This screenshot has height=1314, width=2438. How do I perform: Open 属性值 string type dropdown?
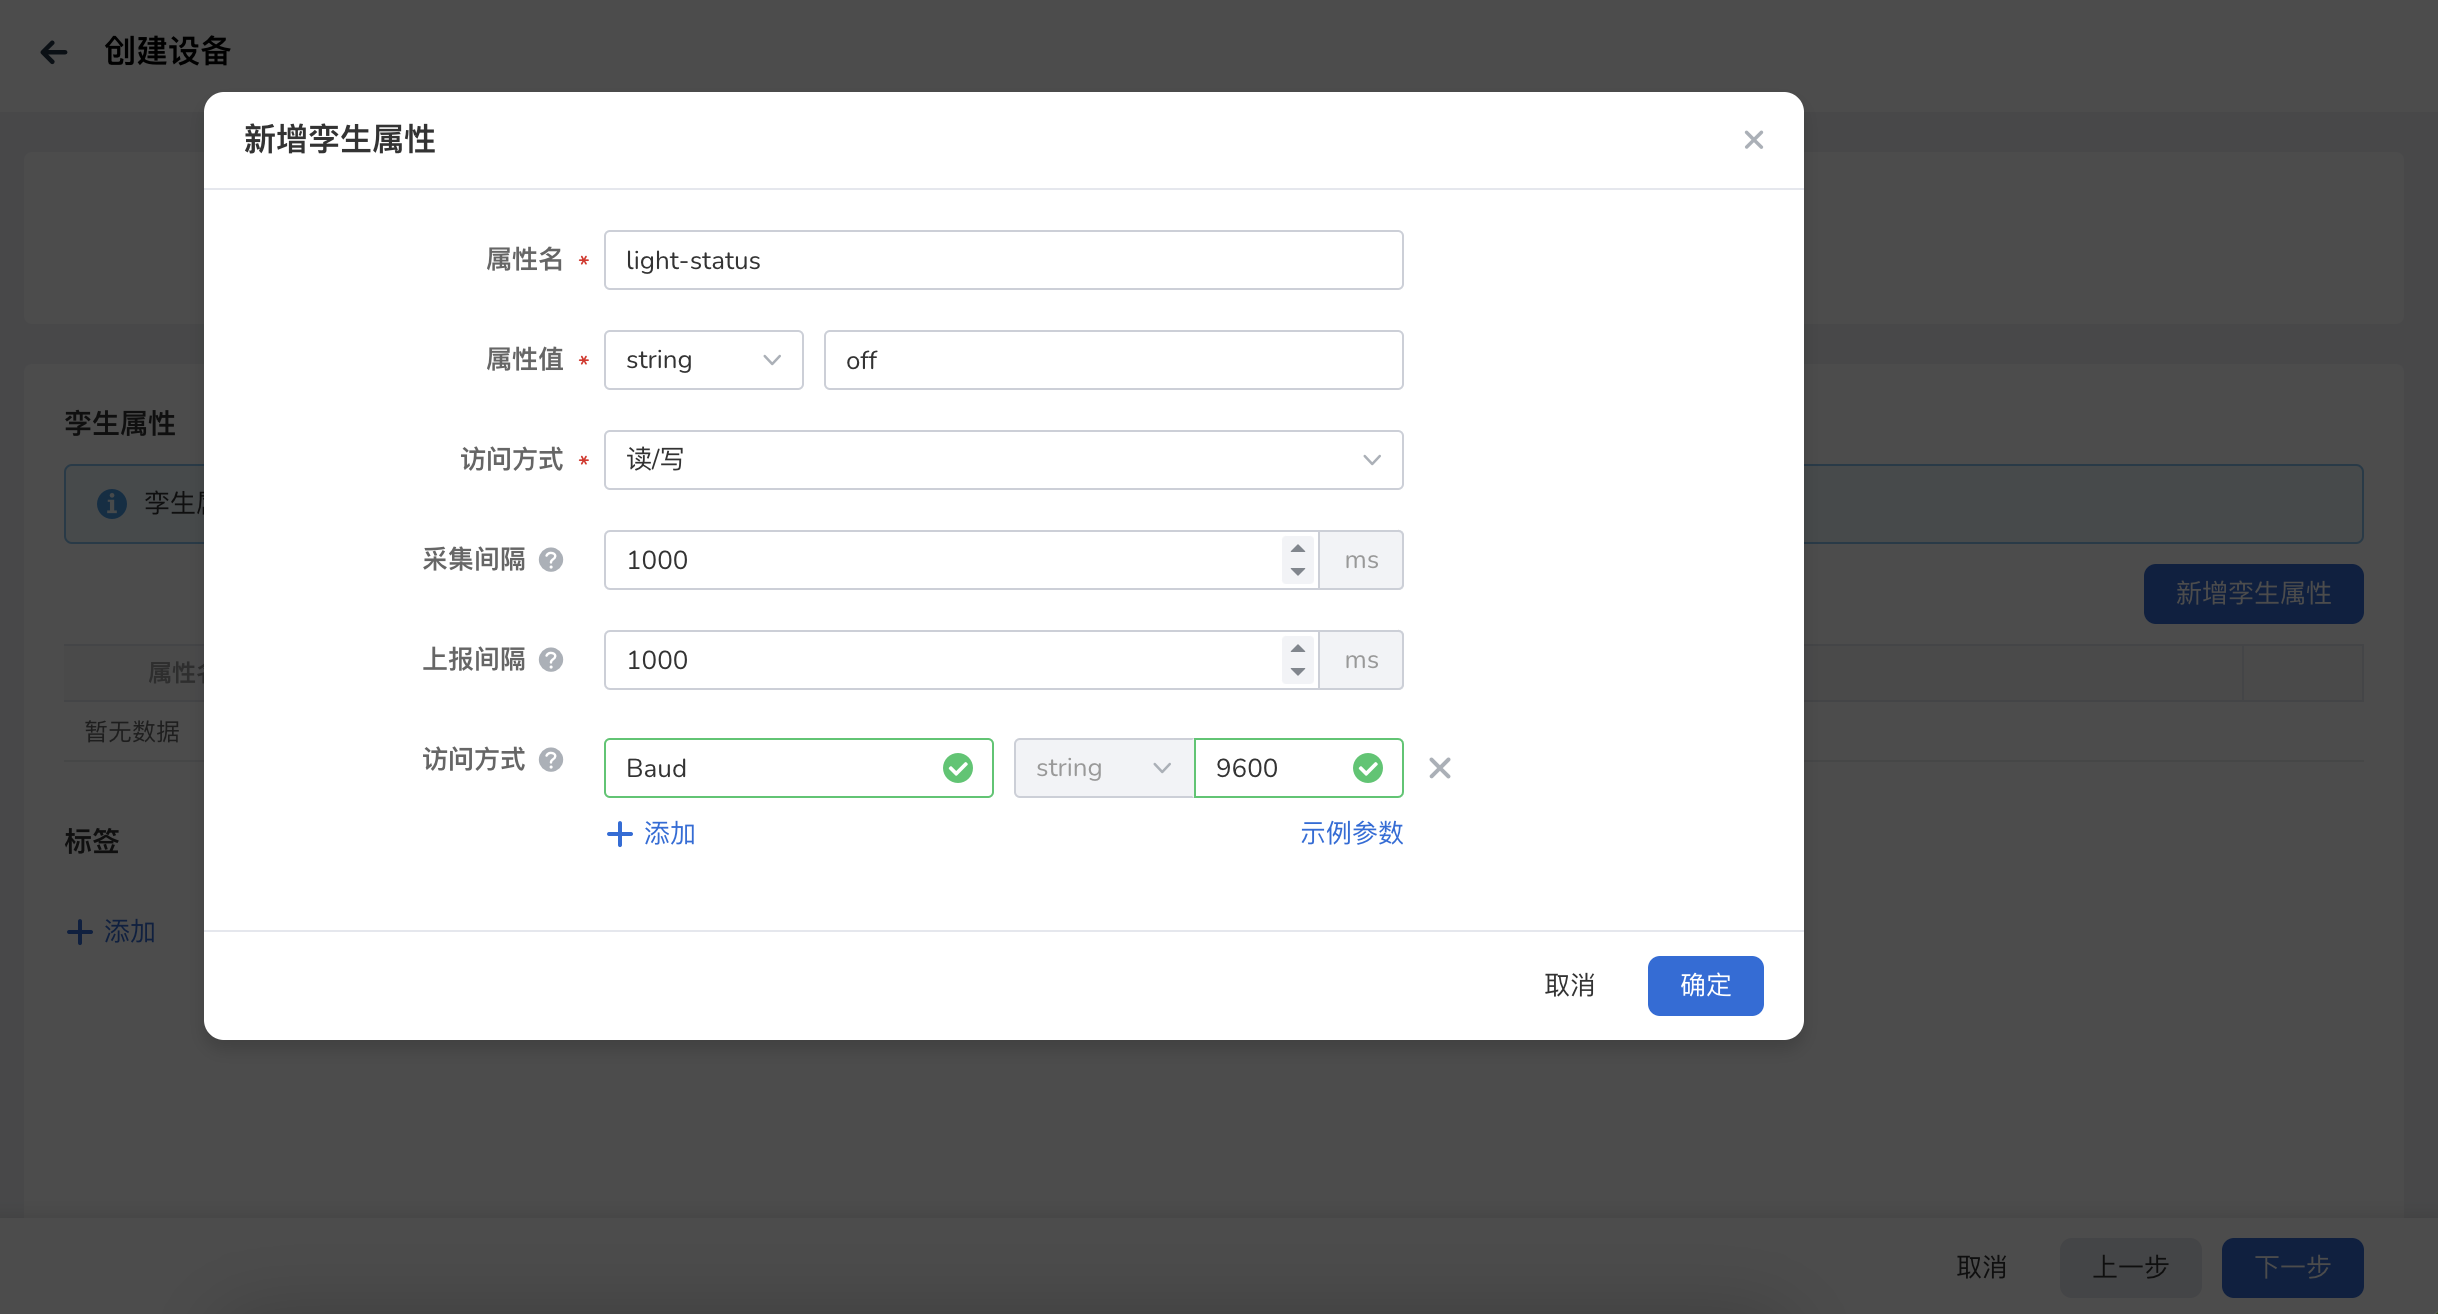coord(703,360)
